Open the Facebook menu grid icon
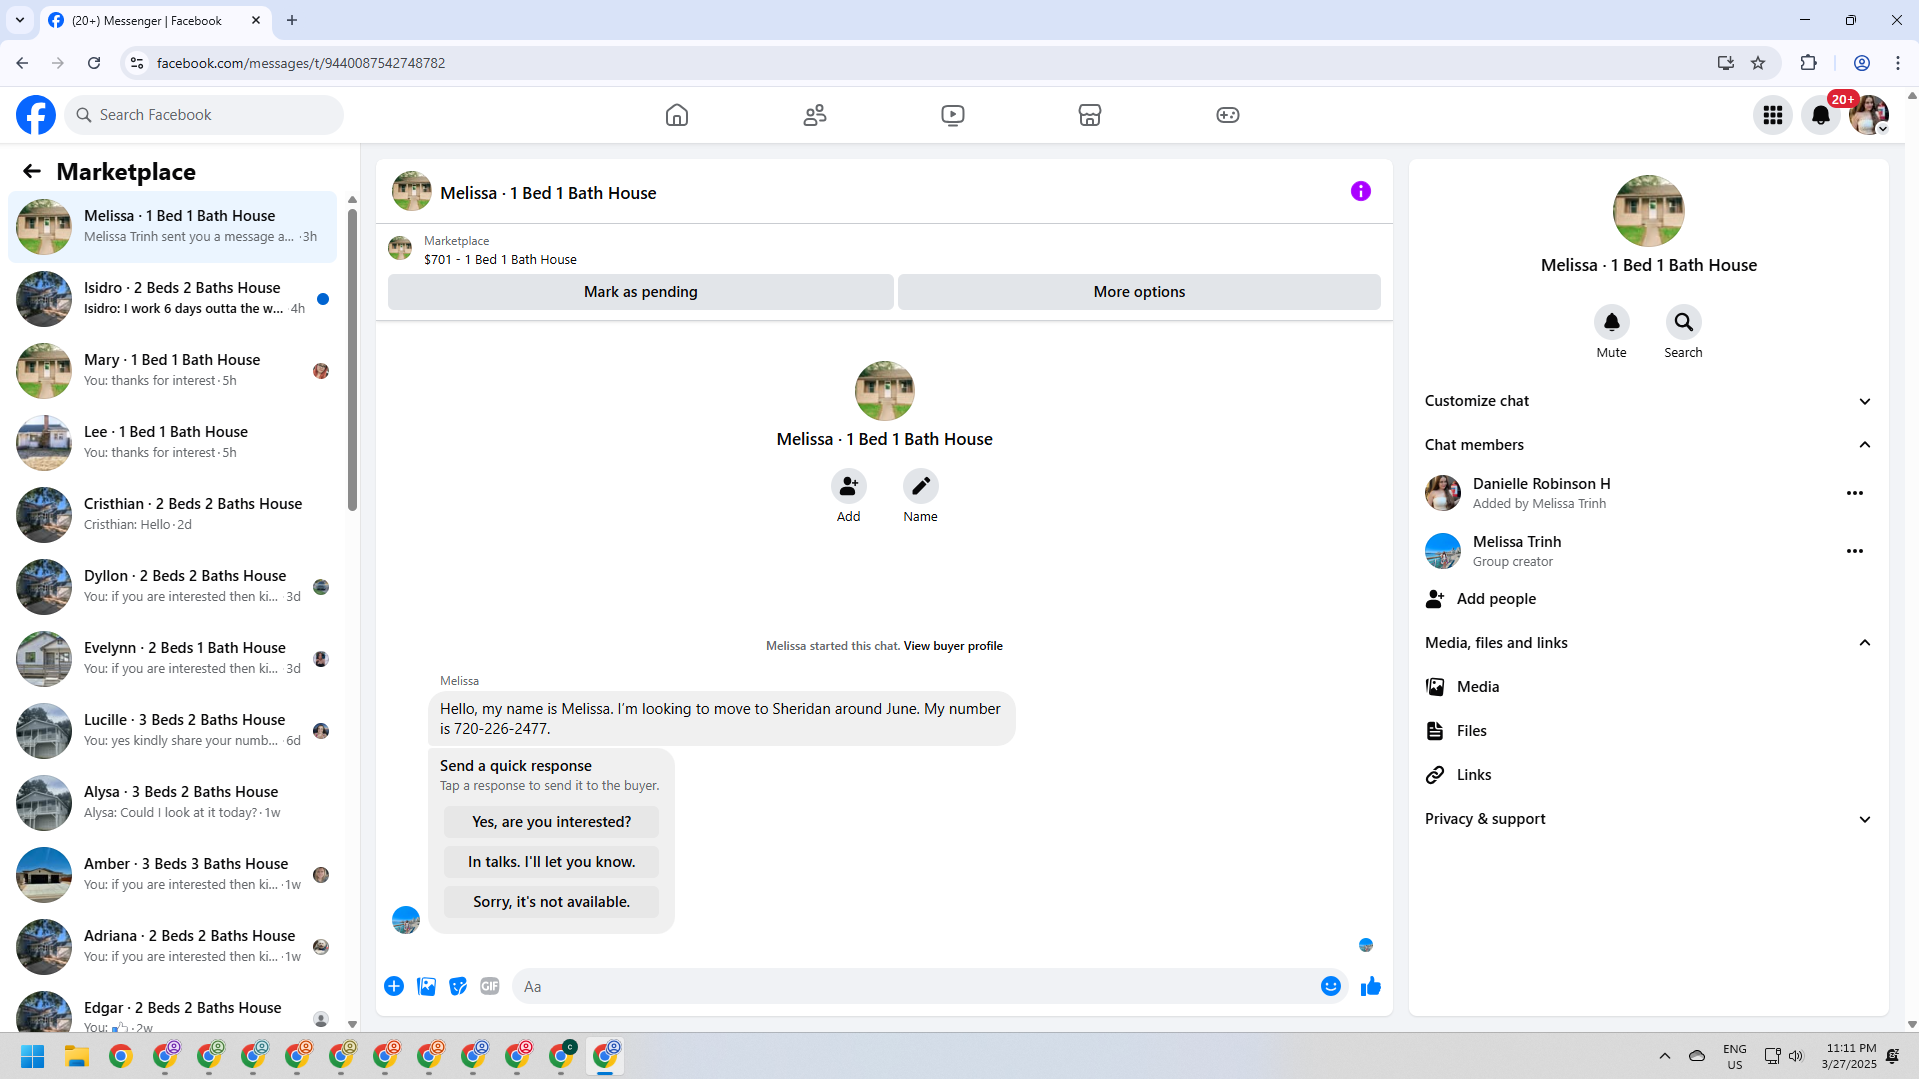The height and width of the screenshot is (1079, 1919). point(1773,115)
